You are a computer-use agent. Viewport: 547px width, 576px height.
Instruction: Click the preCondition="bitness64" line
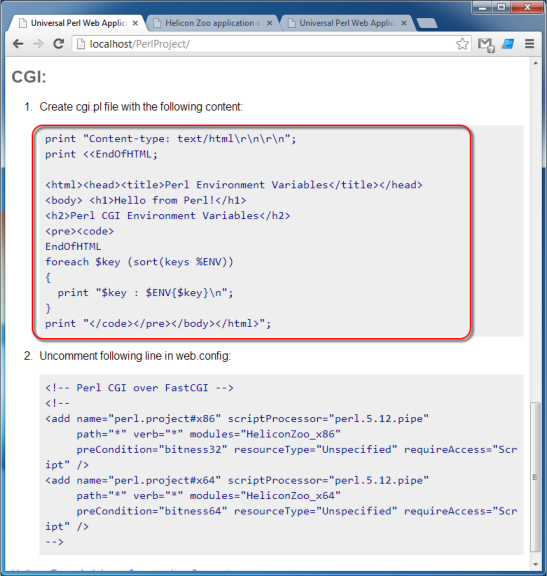click(x=297, y=511)
